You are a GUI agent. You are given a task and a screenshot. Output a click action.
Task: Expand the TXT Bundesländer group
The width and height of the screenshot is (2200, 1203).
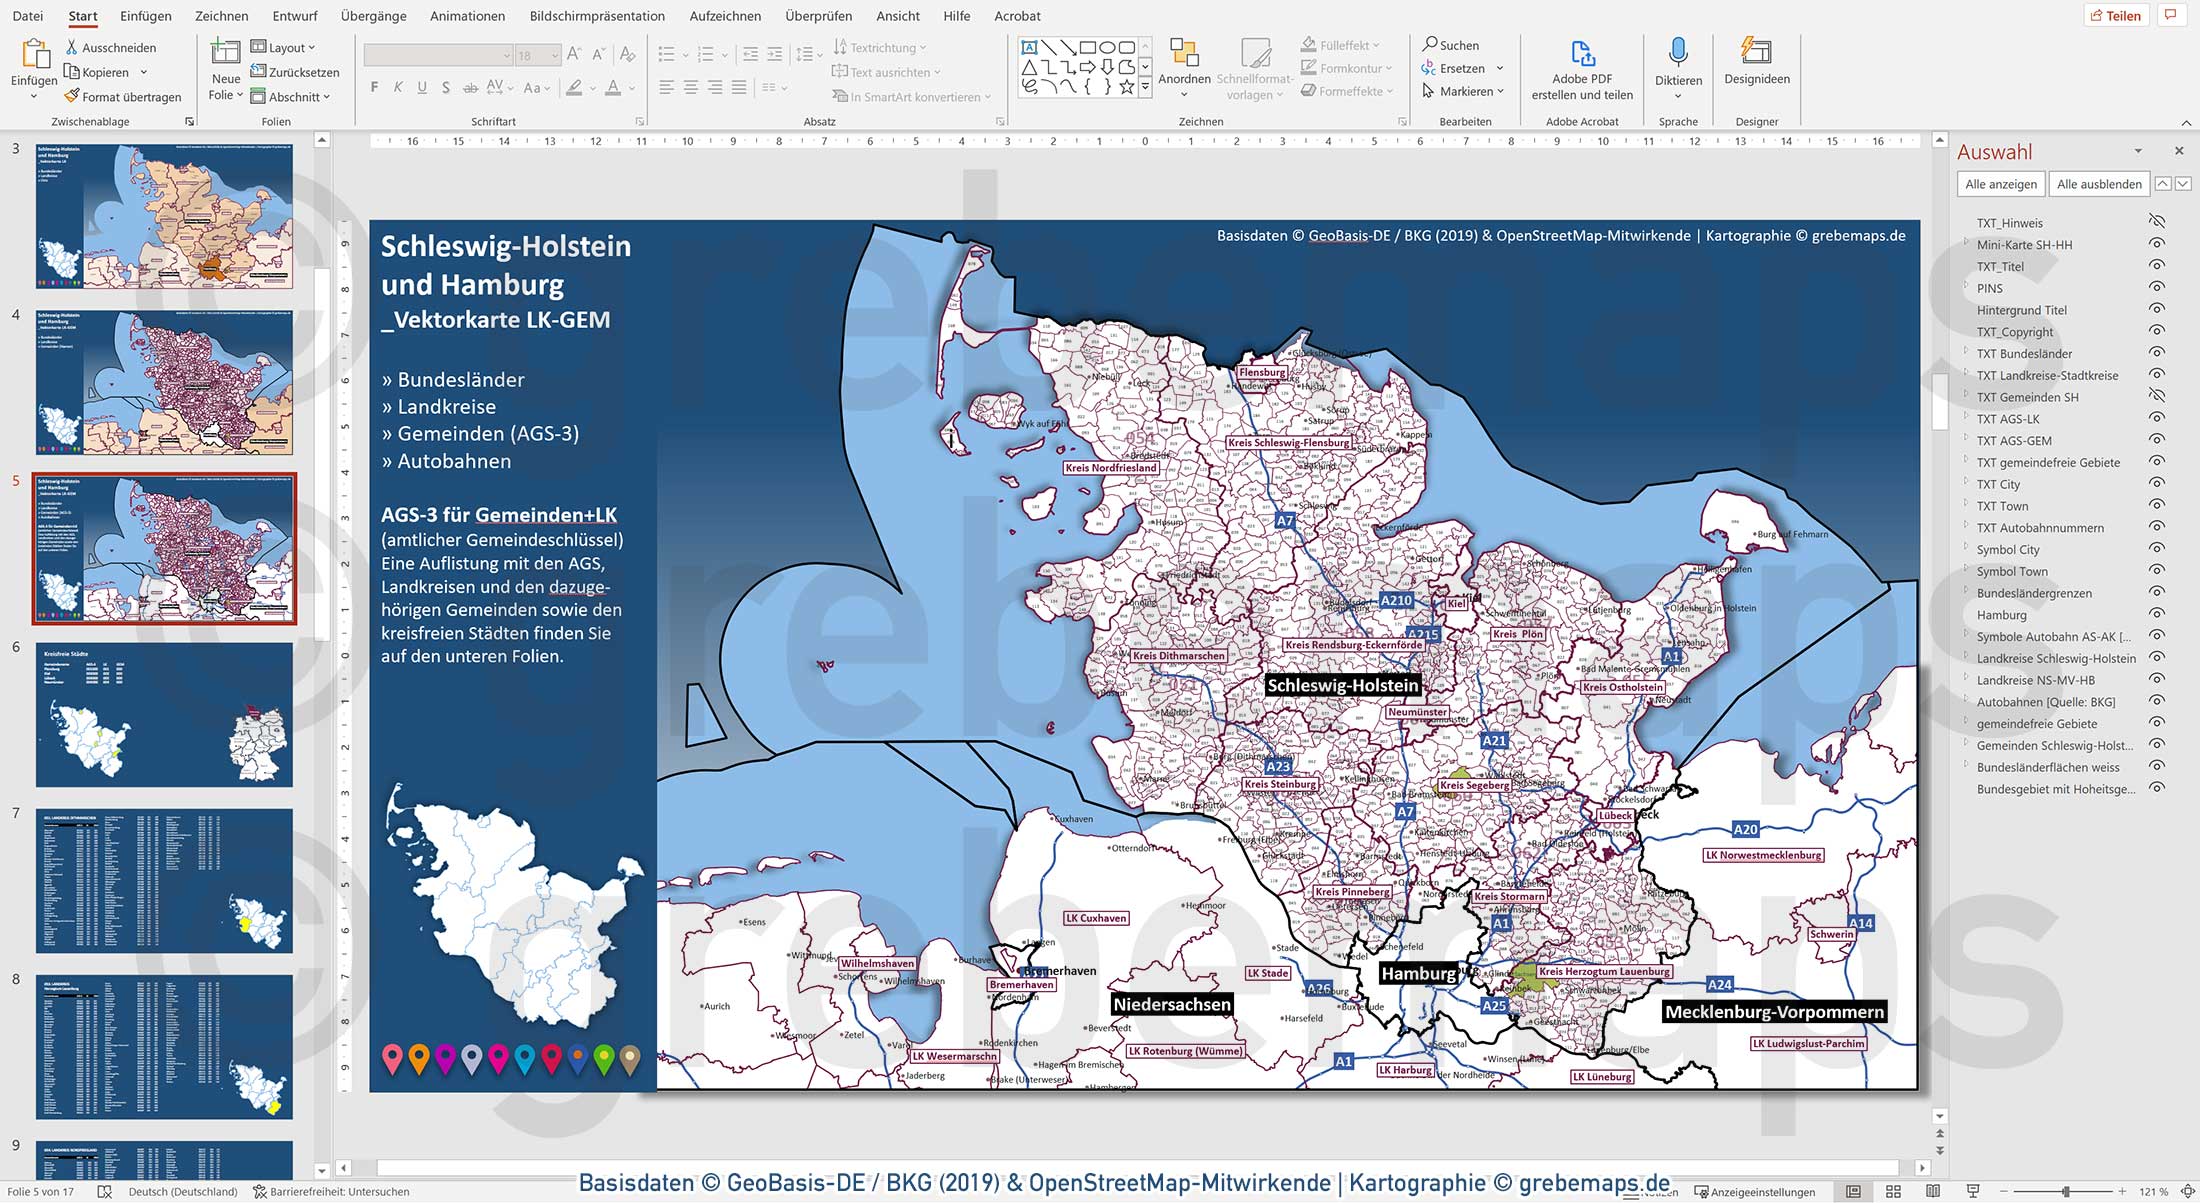click(1966, 351)
